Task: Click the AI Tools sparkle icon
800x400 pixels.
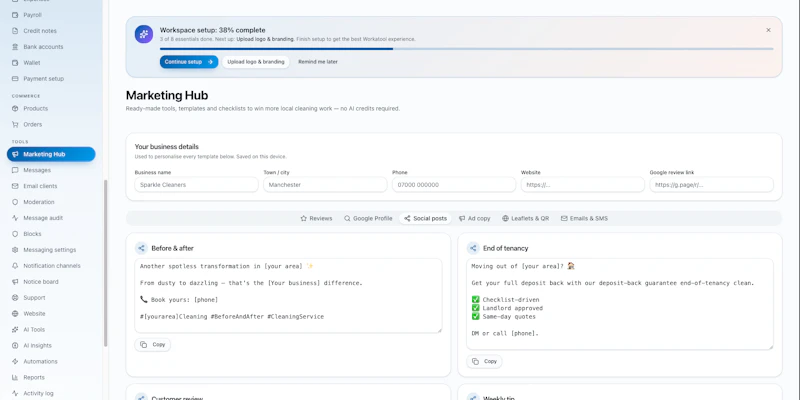Action: pyautogui.click(x=15, y=330)
